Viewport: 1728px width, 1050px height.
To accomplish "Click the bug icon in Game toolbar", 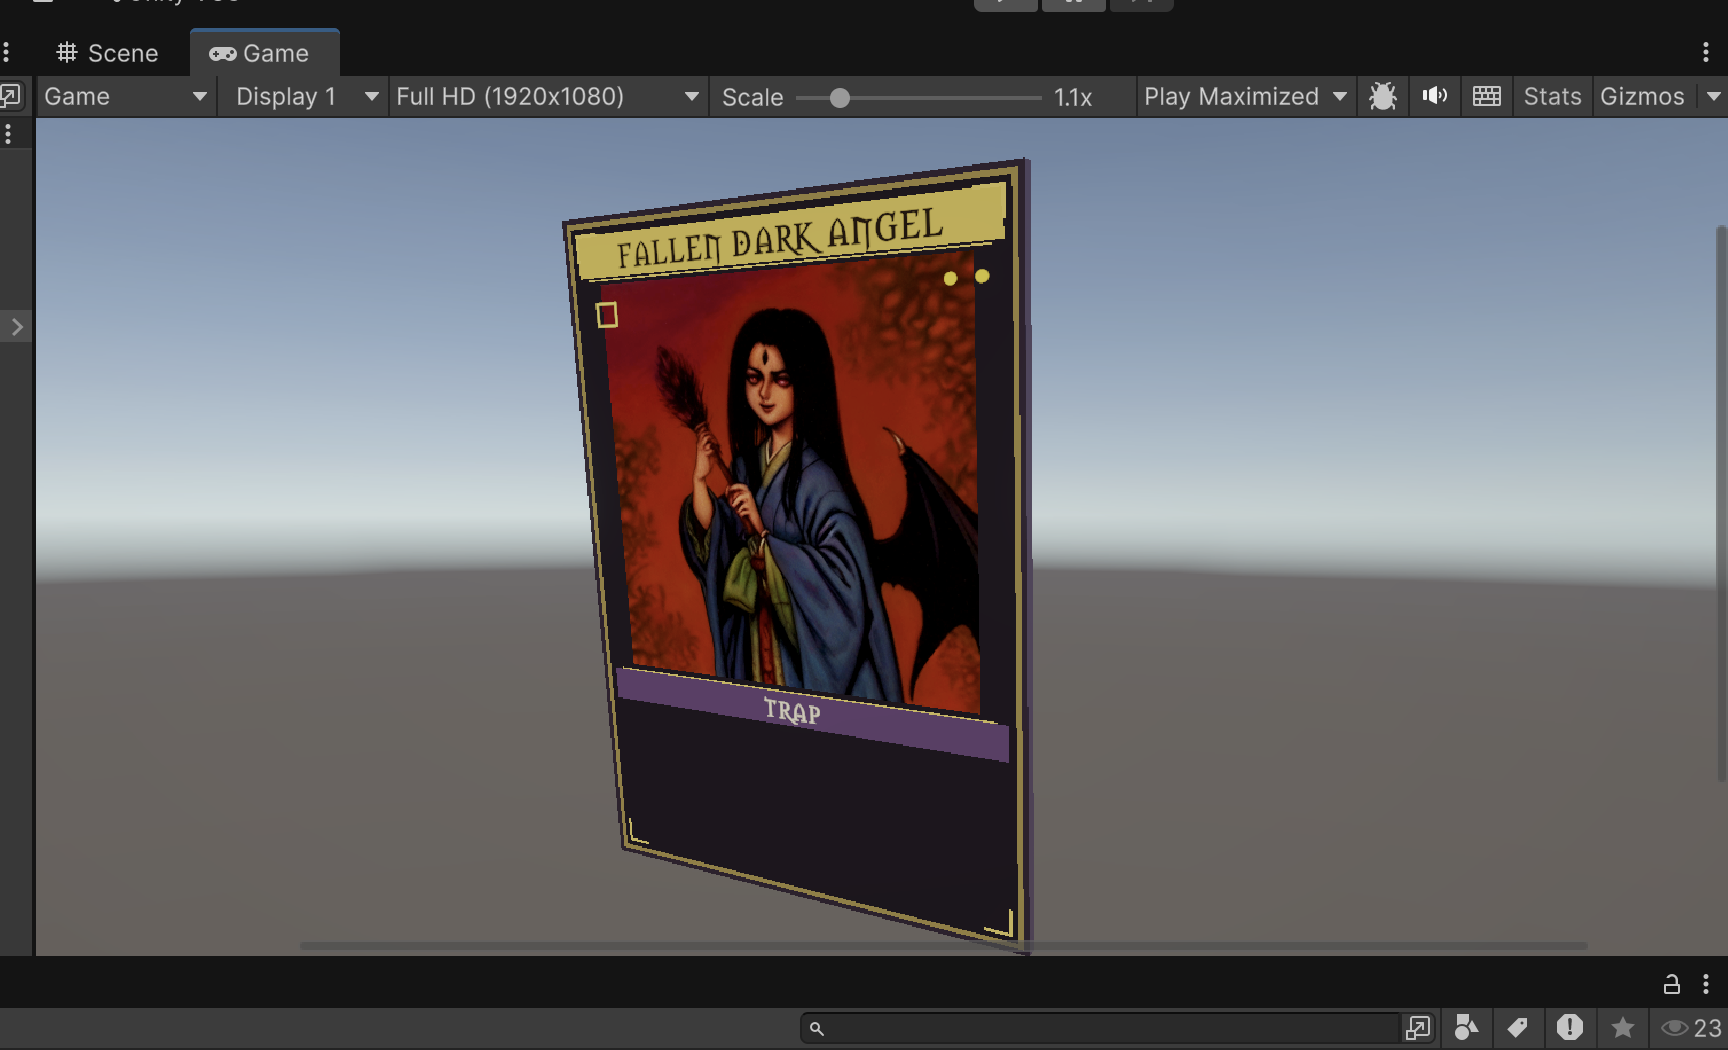I will (x=1383, y=97).
